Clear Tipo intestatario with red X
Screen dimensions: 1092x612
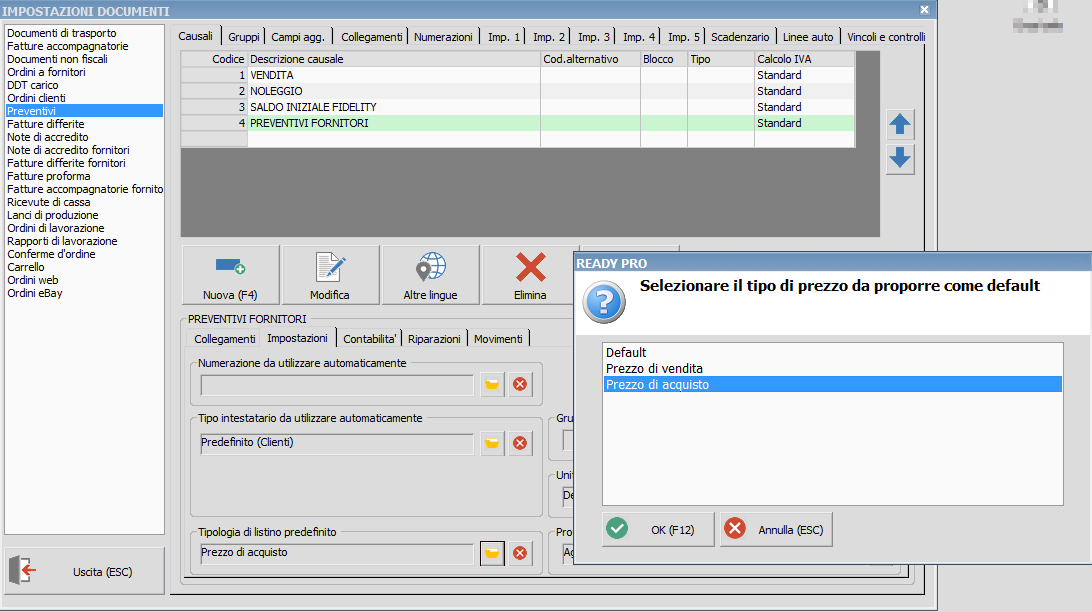click(x=520, y=444)
